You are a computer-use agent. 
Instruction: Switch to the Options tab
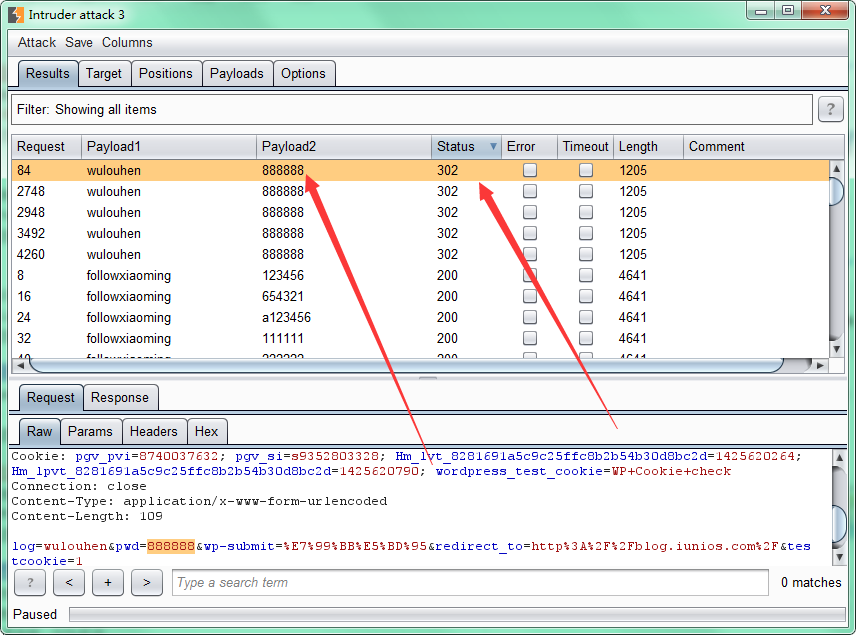(303, 74)
